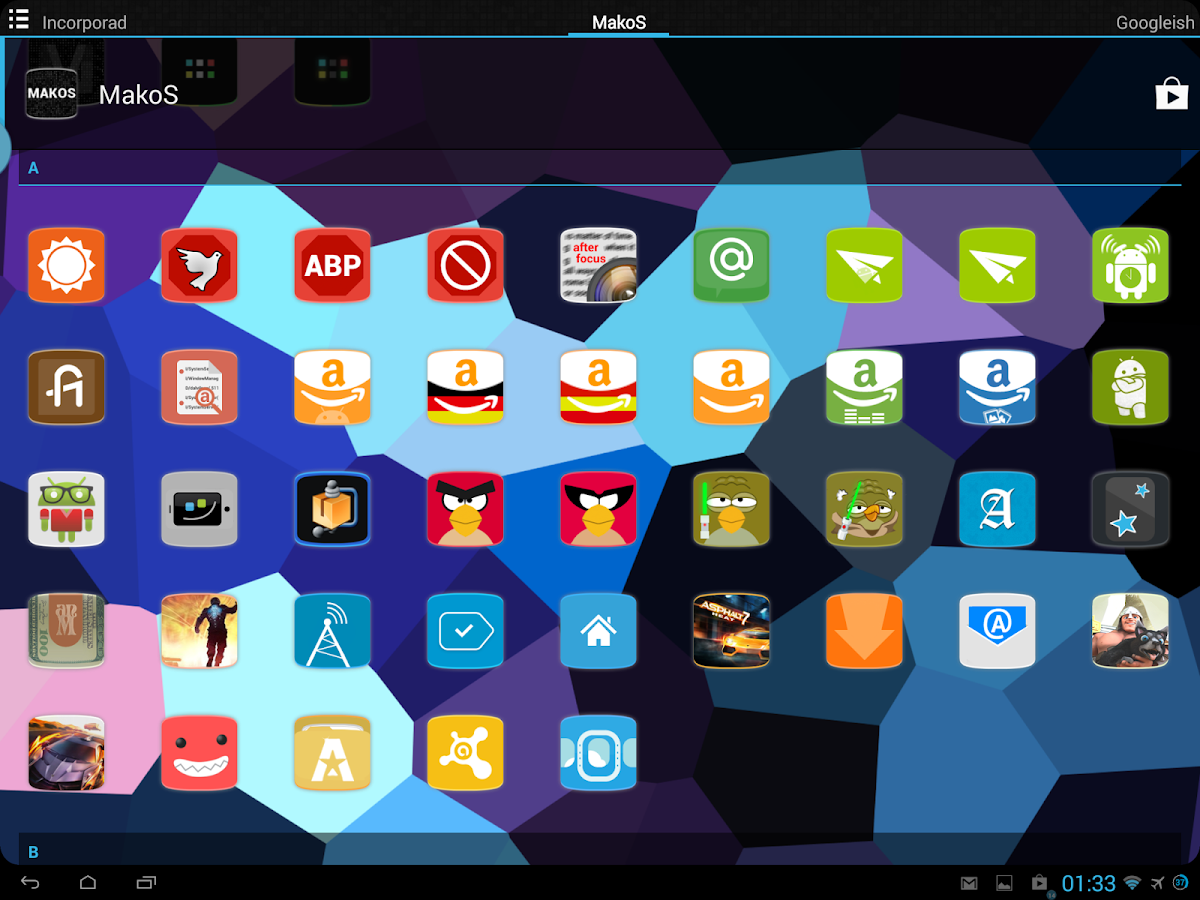The width and height of the screenshot is (1200, 900).
Task: Tap the soldier silhouette explosion game icon
Action: [x=199, y=631]
